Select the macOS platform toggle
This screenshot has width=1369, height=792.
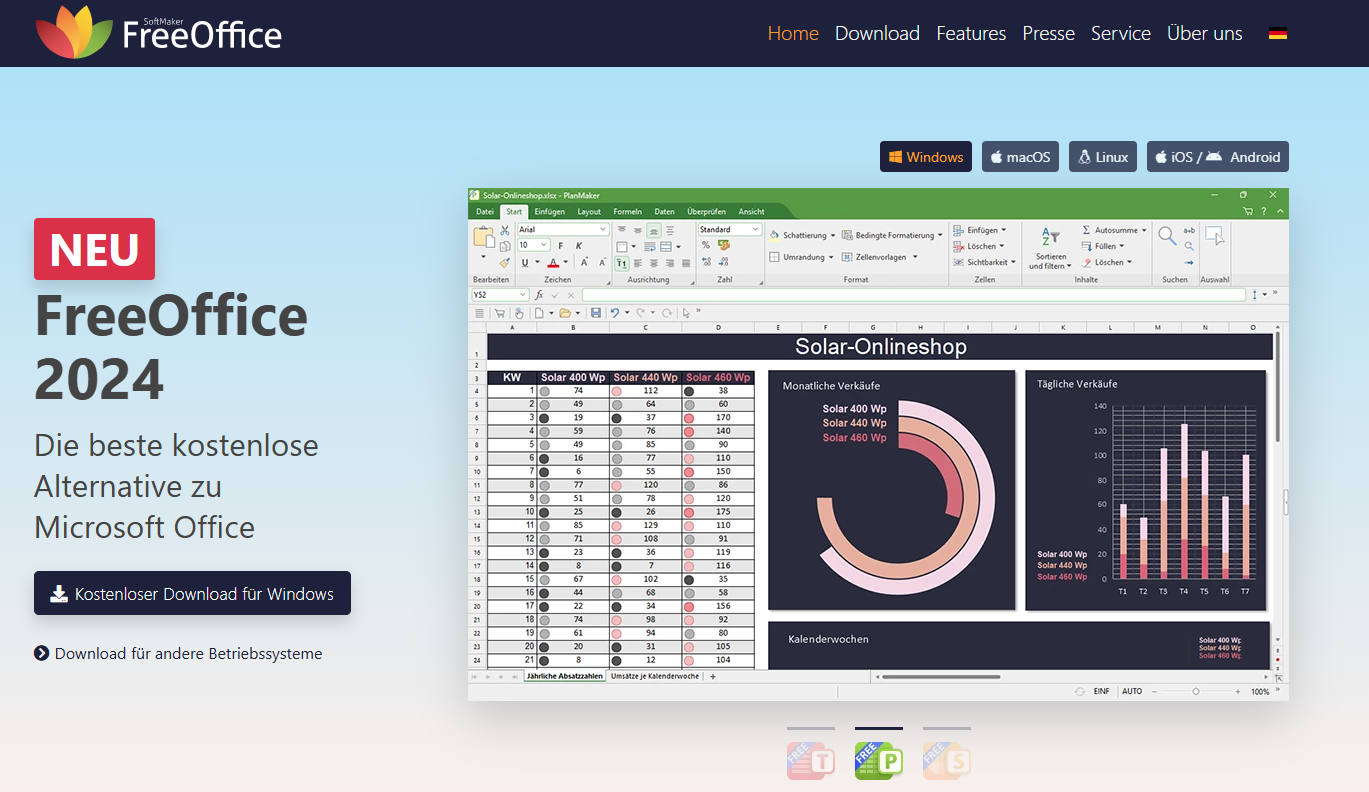(x=1020, y=157)
